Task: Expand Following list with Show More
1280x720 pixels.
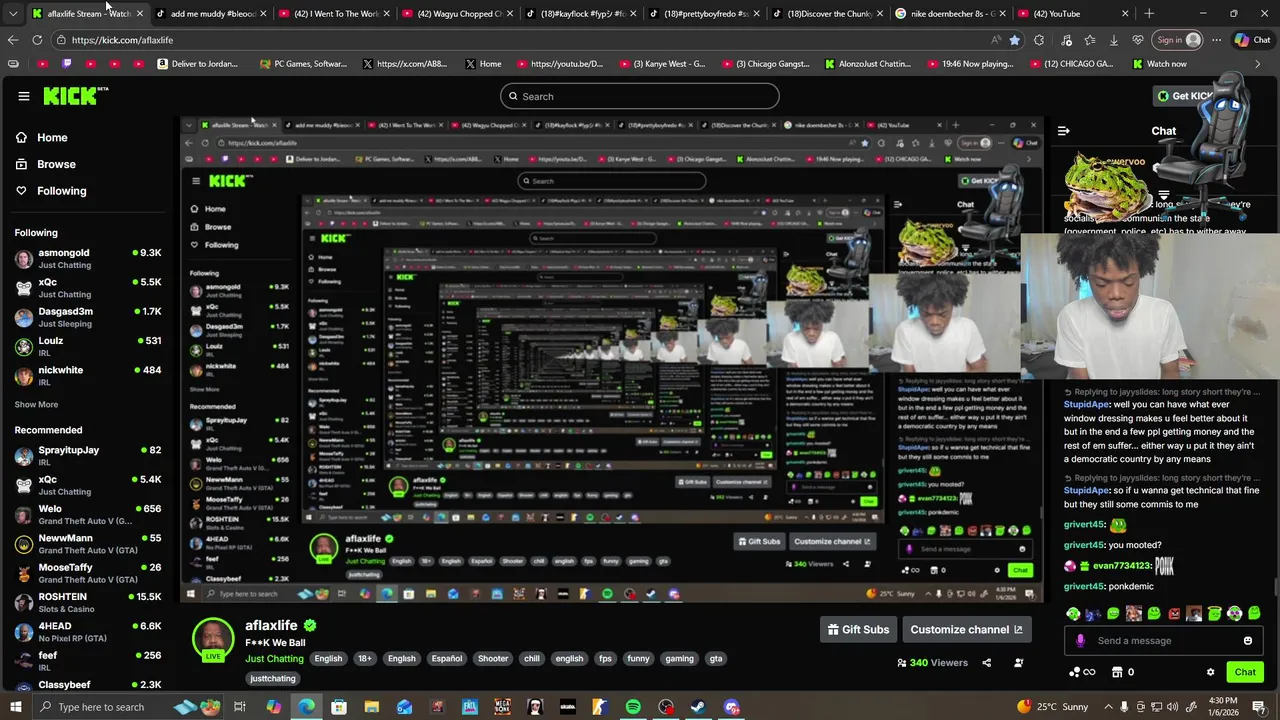Action: pos(36,405)
